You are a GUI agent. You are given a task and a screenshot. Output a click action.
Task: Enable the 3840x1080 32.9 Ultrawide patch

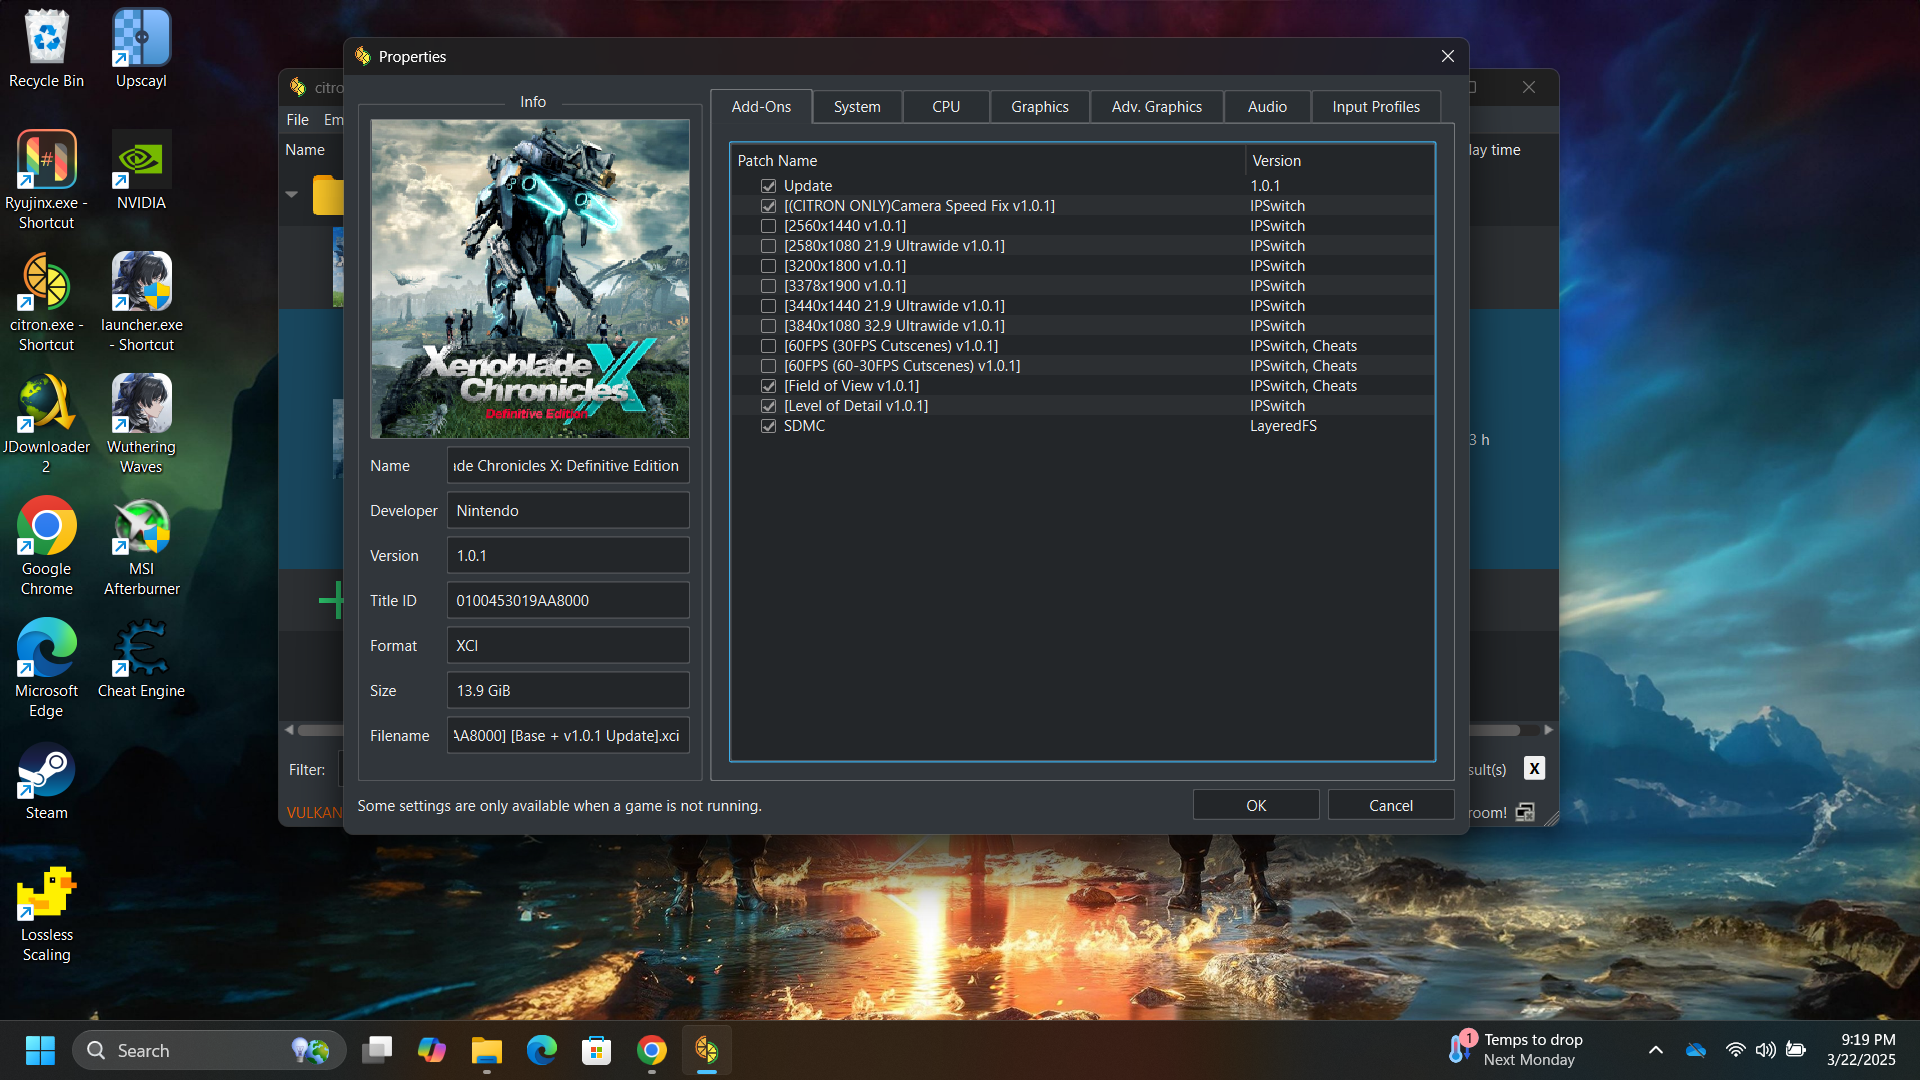(x=768, y=326)
